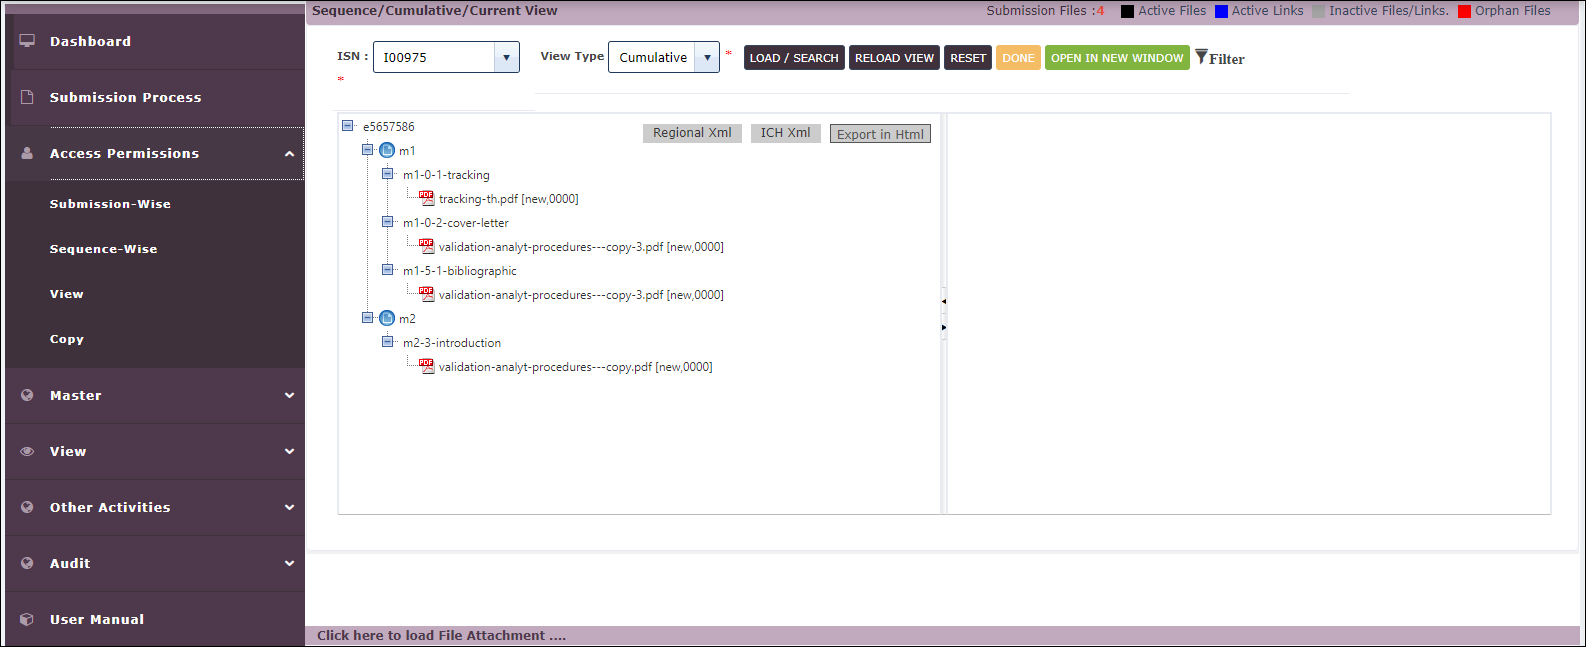Click the Click here to load File Attachment bar

(x=442, y=635)
